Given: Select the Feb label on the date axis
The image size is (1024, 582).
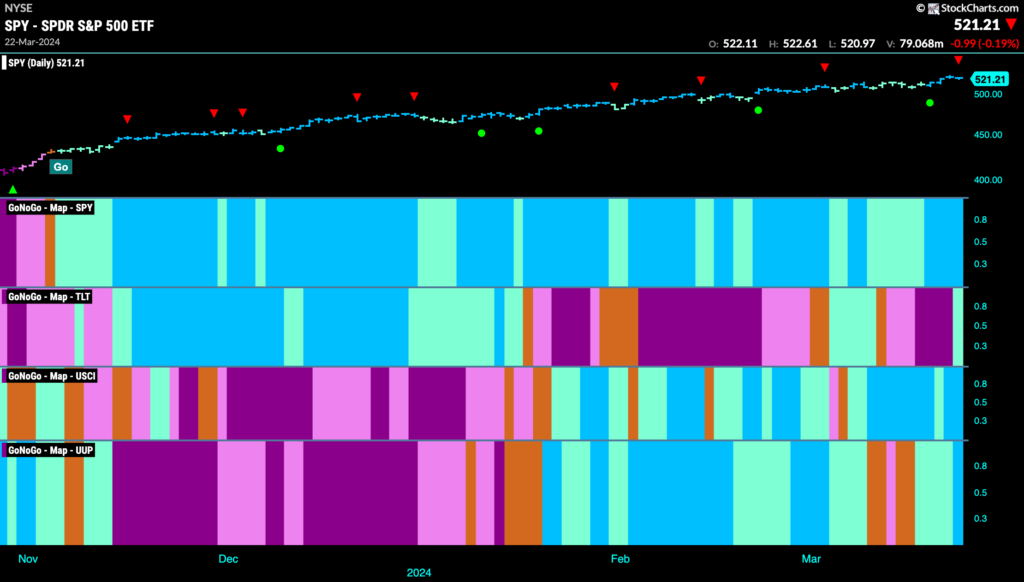Looking at the screenshot, I should click(x=620, y=559).
